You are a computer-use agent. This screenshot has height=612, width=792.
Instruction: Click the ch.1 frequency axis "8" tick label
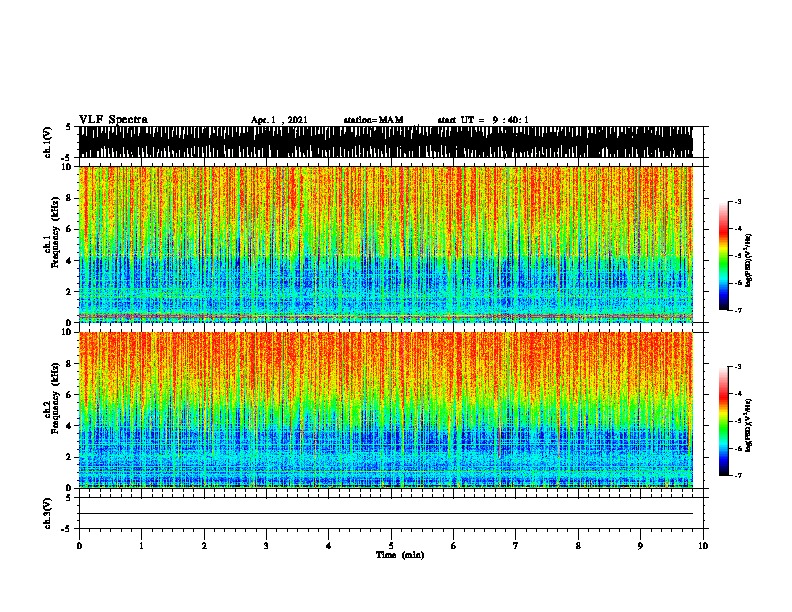tap(69, 198)
